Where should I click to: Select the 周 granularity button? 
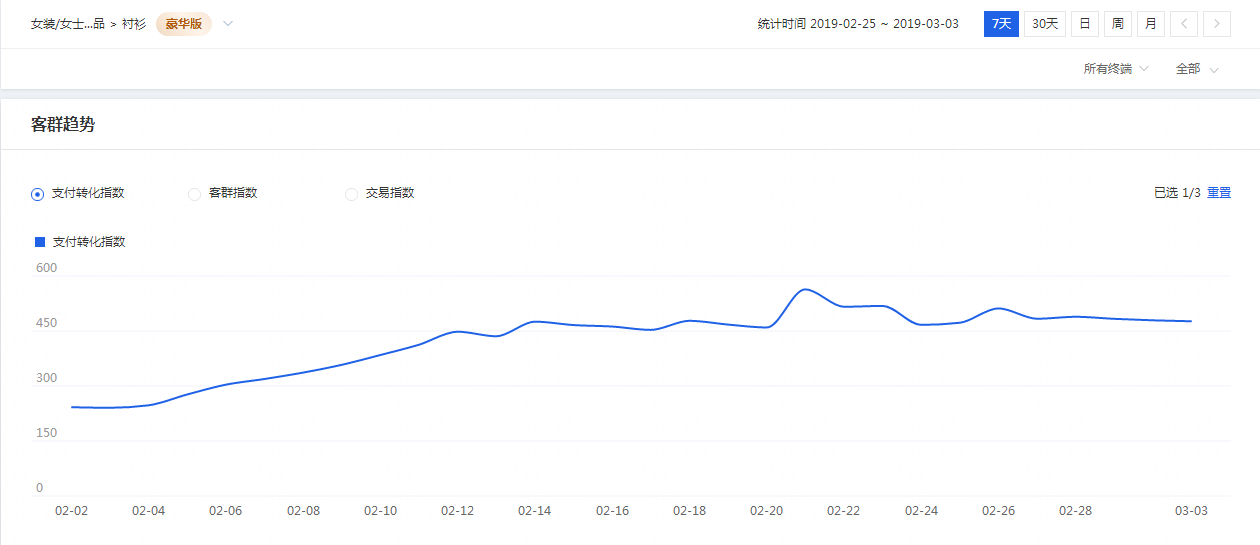pos(1118,24)
